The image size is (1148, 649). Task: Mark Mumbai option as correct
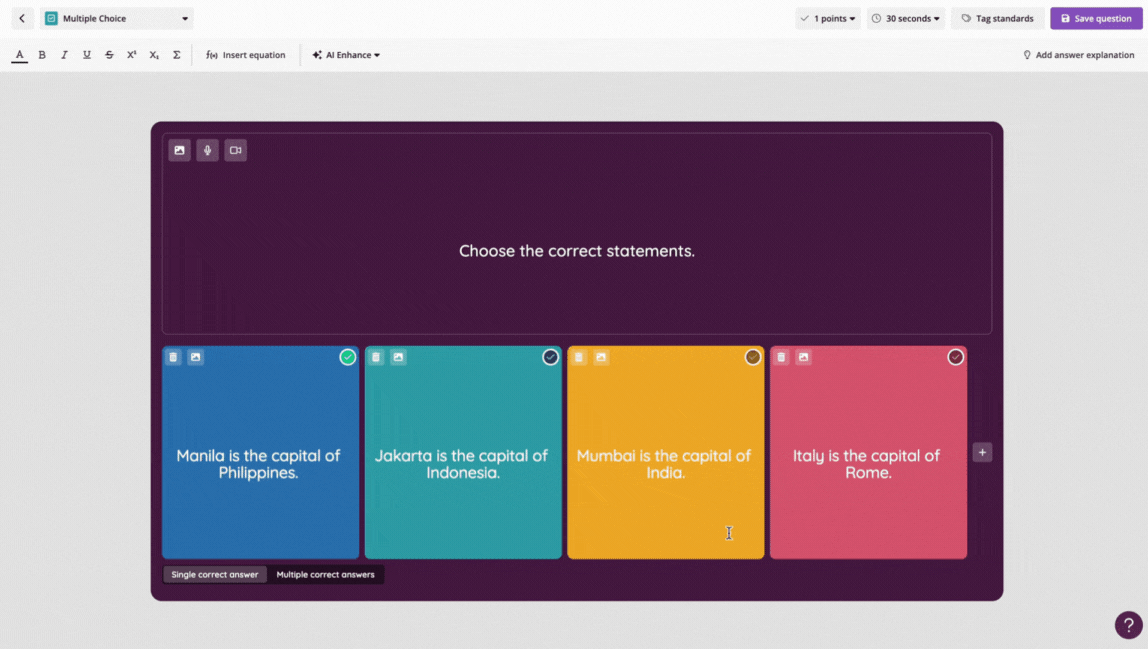coord(753,357)
